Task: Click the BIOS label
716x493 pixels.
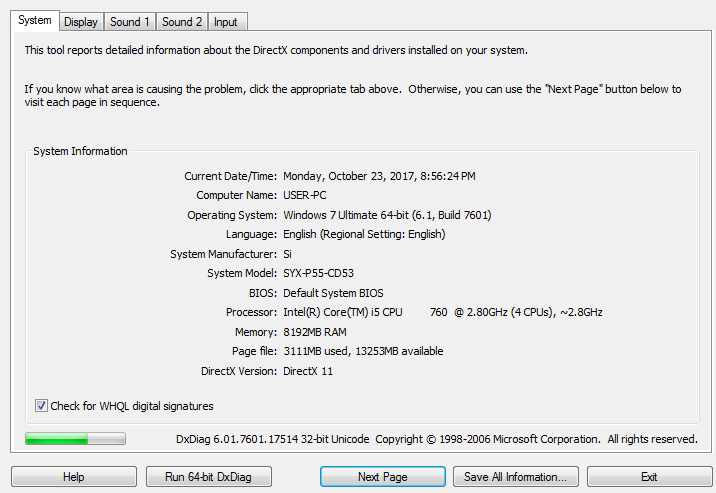Action: (x=263, y=293)
